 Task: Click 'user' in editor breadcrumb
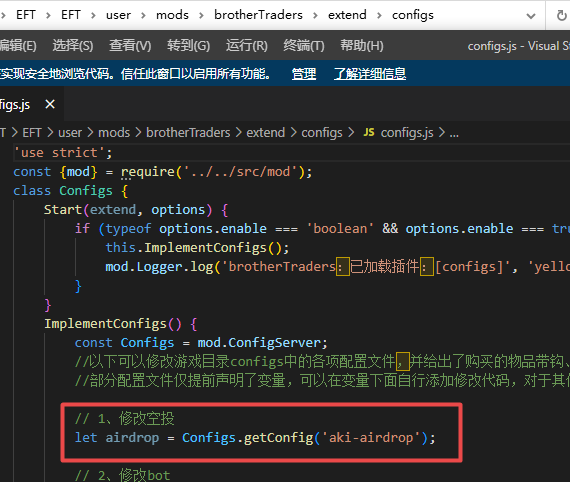[70, 133]
